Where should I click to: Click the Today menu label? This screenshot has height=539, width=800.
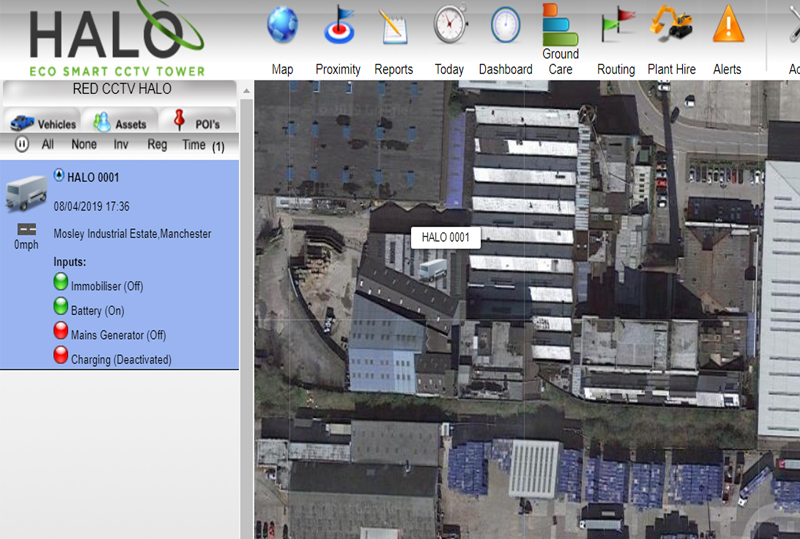449,69
